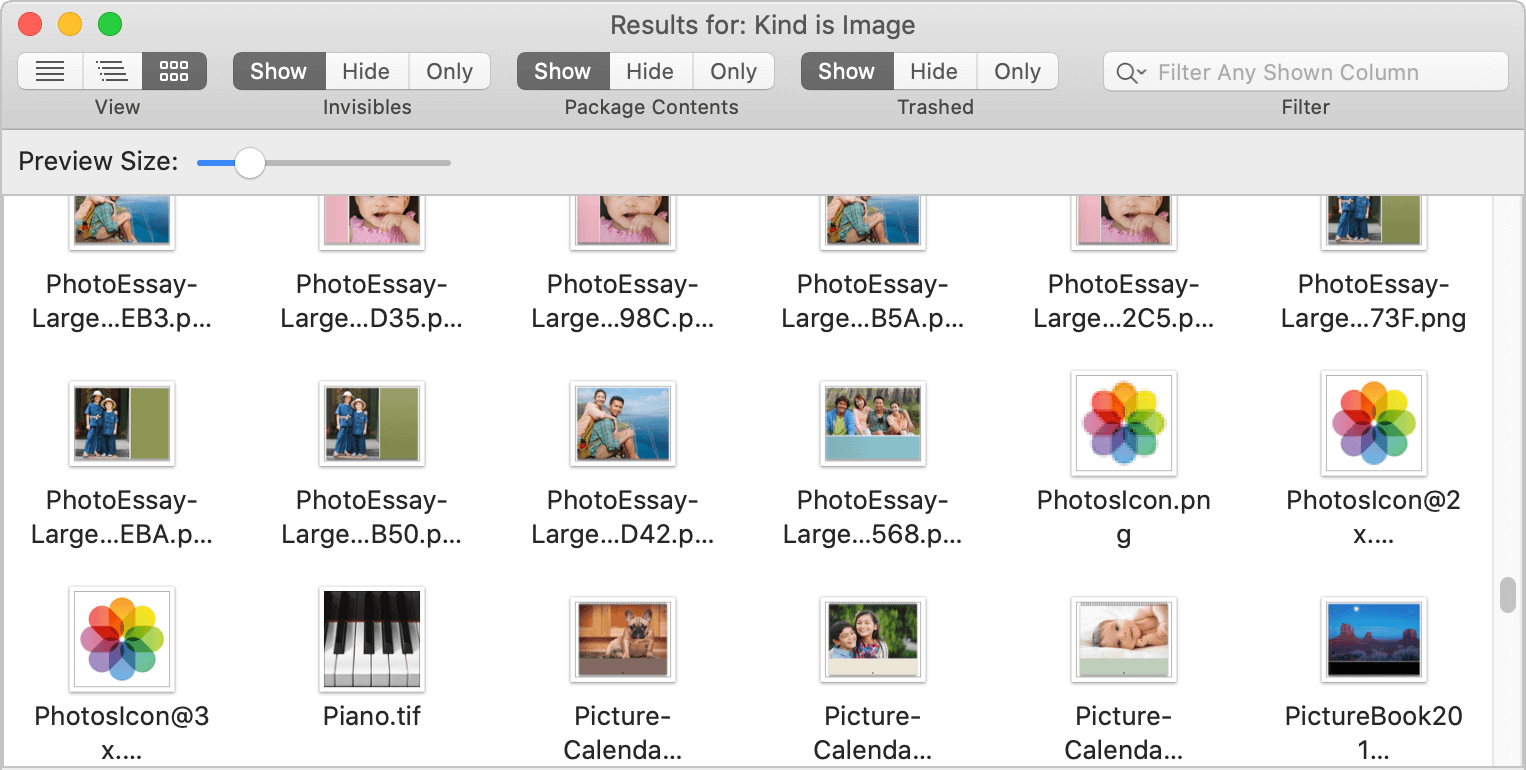
Task: Select the PhotosIcon@2x image
Action: (1373, 424)
